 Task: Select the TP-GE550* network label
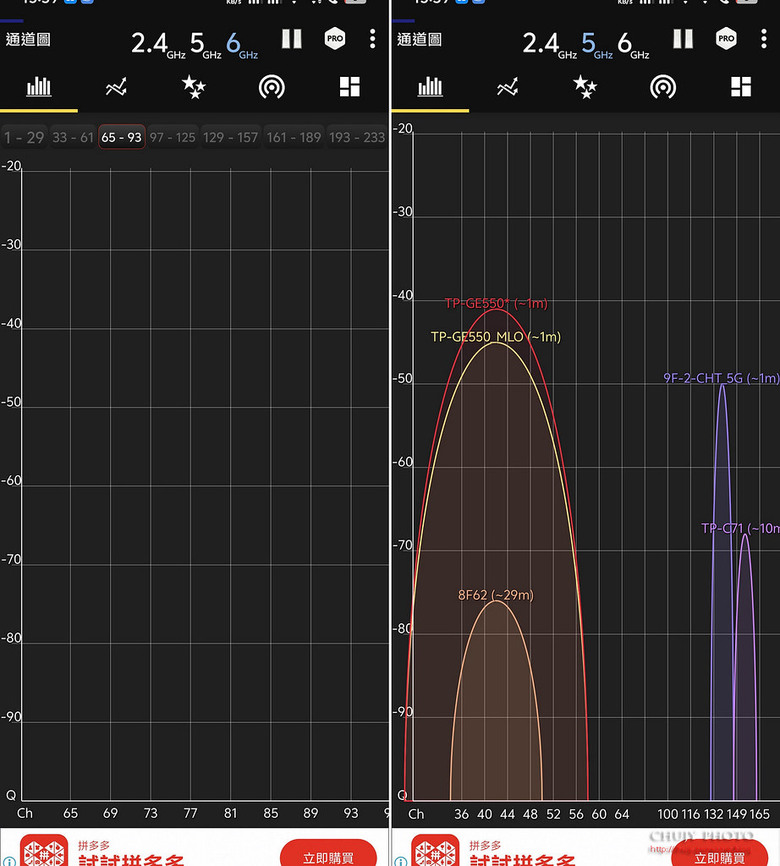pos(496,303)
